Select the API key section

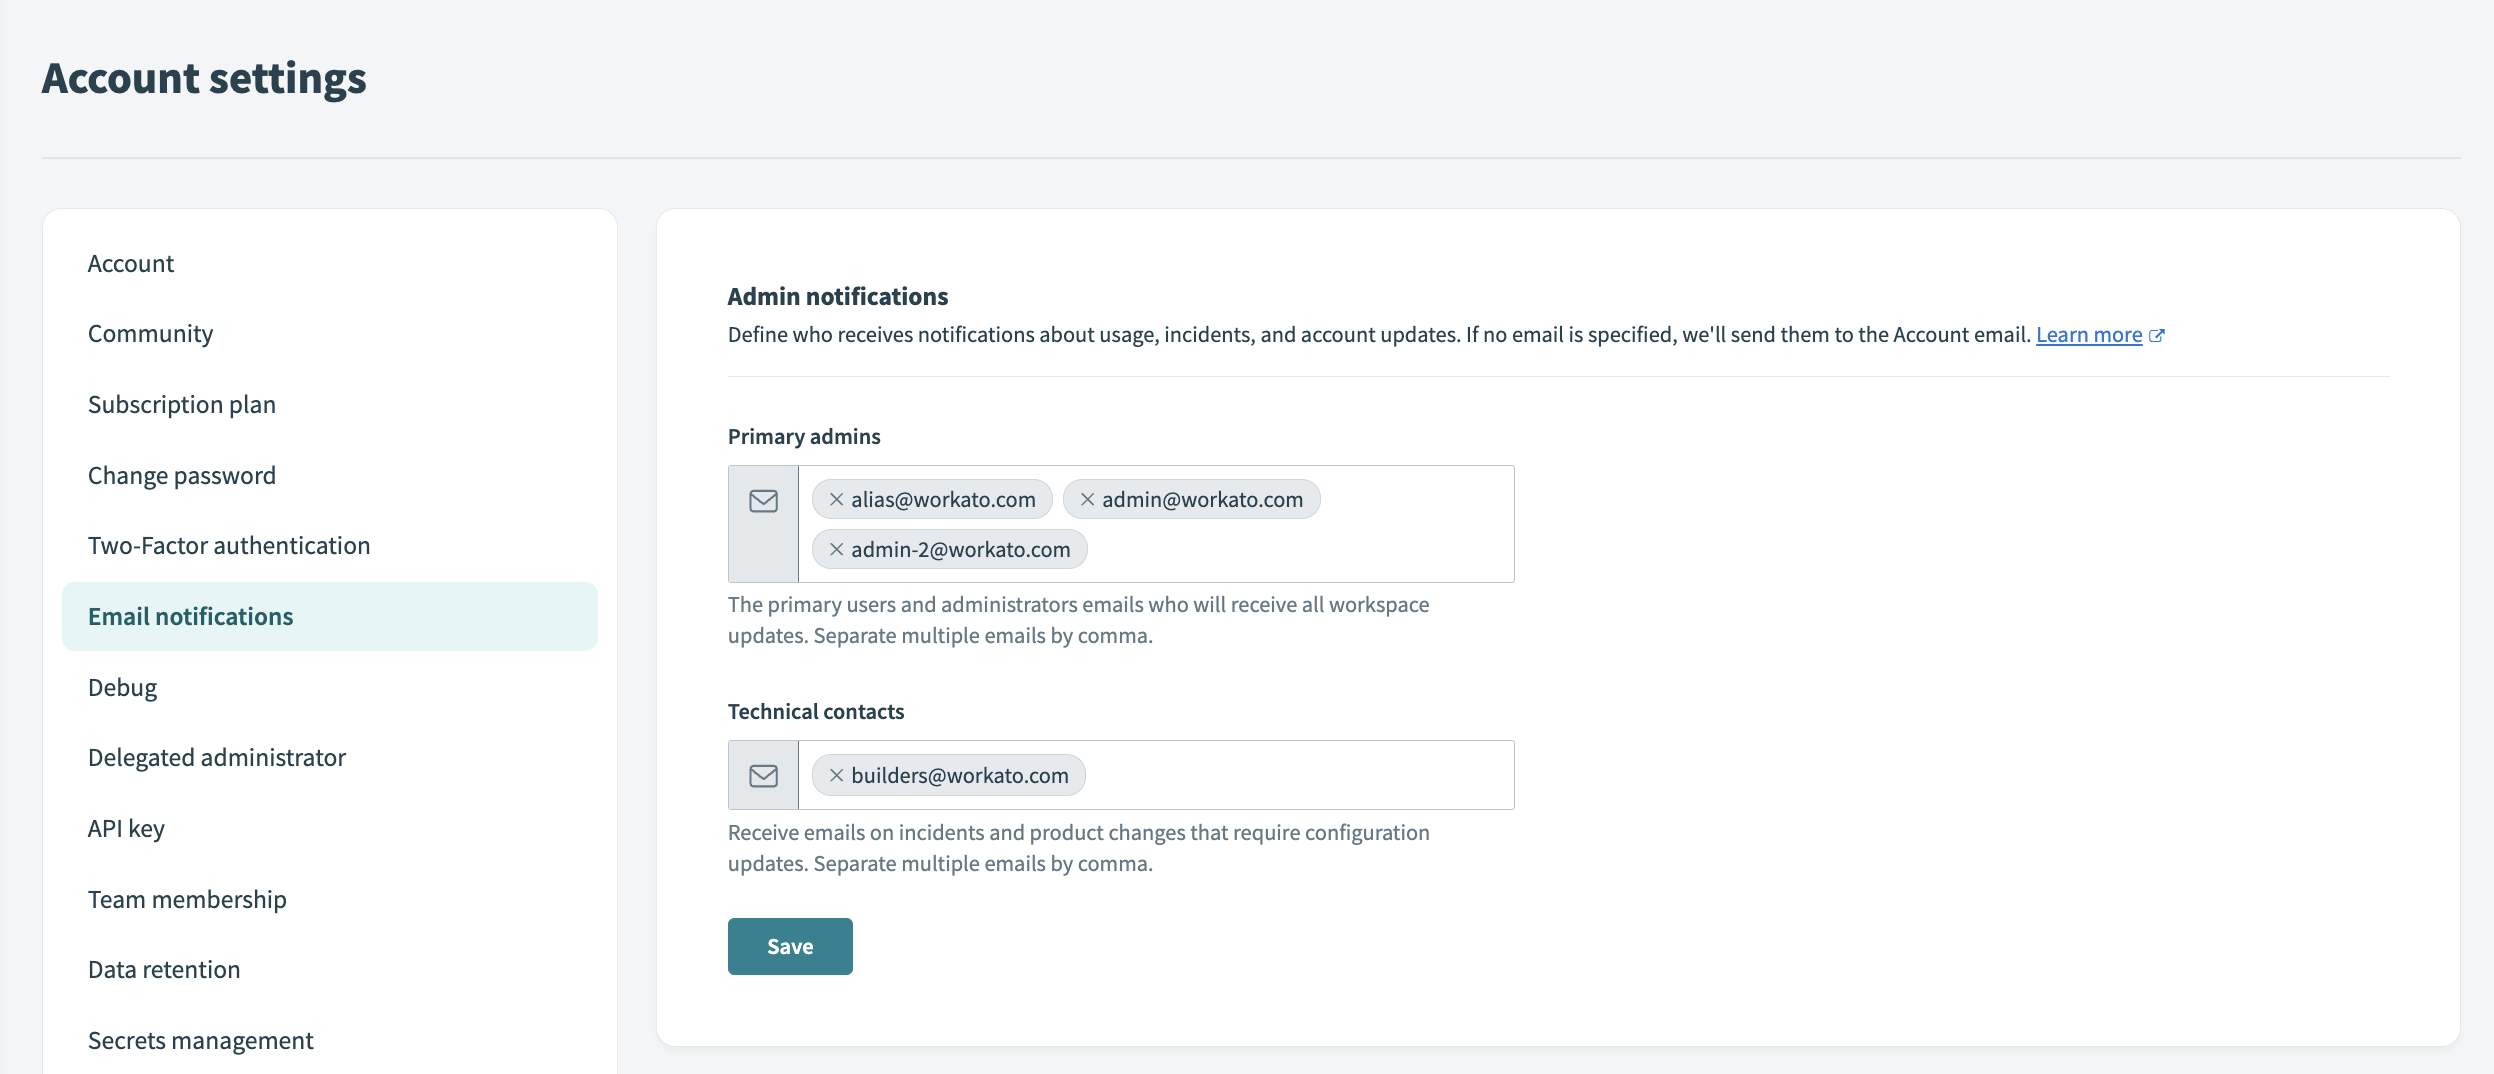[125, 827]
